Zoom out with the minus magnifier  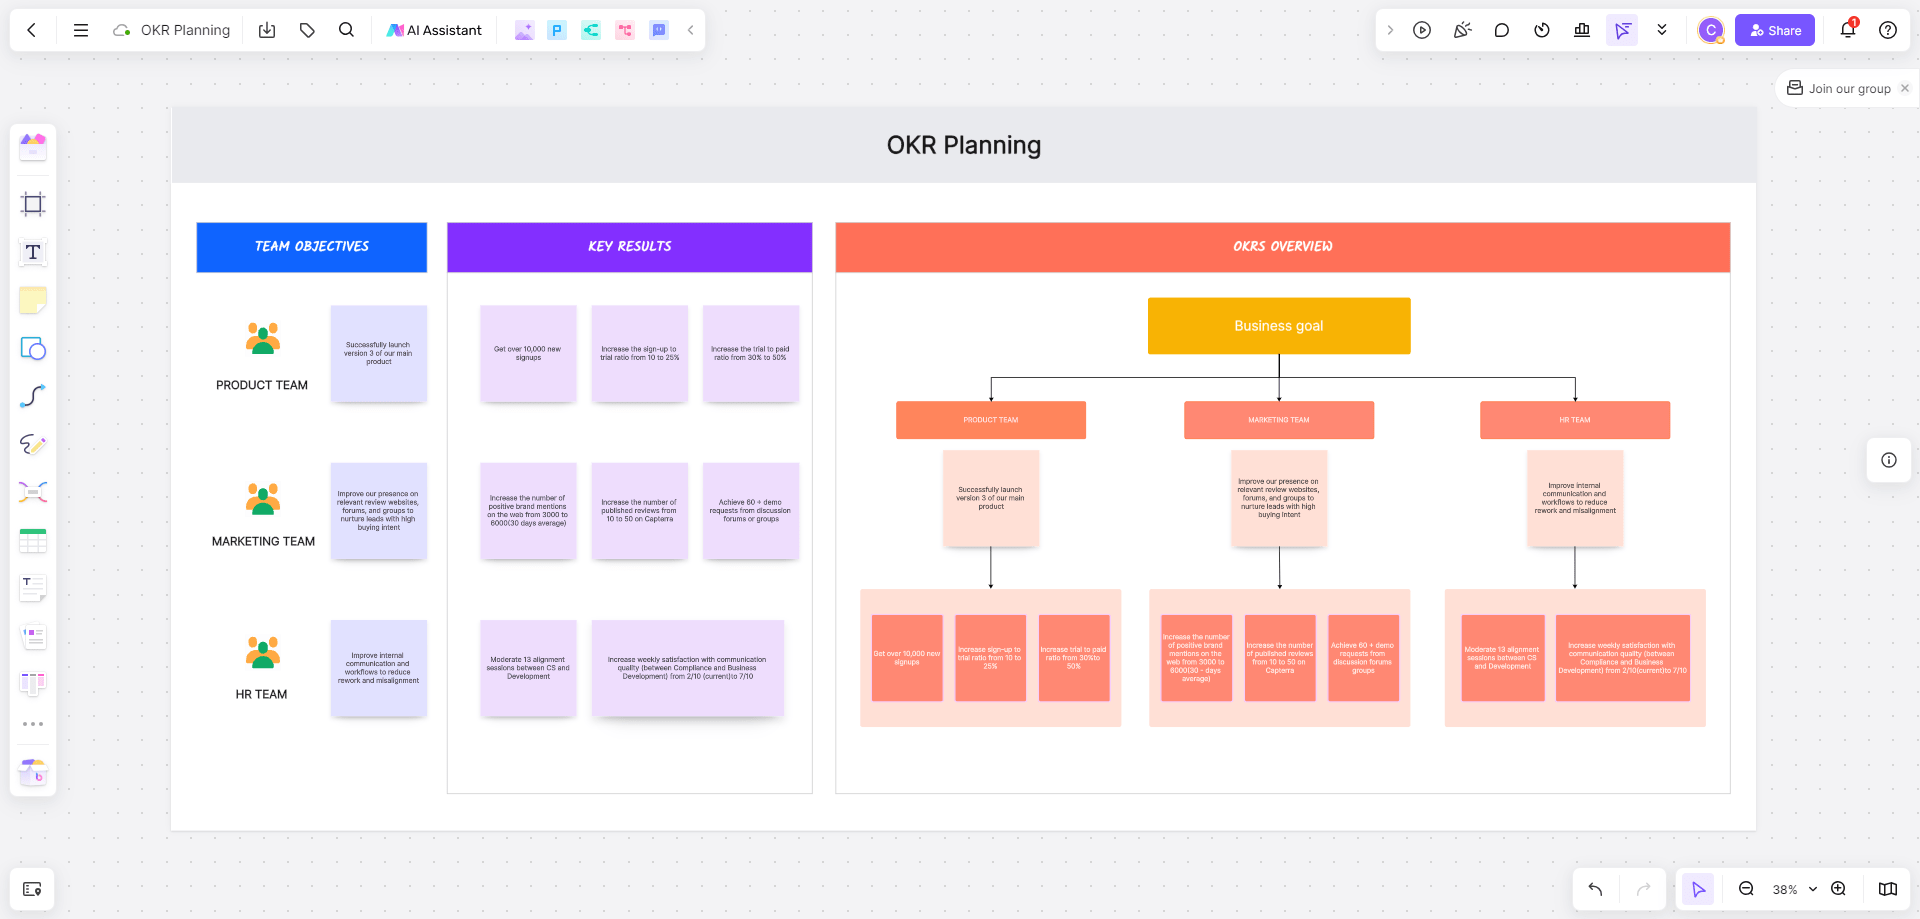(1746, 889)
